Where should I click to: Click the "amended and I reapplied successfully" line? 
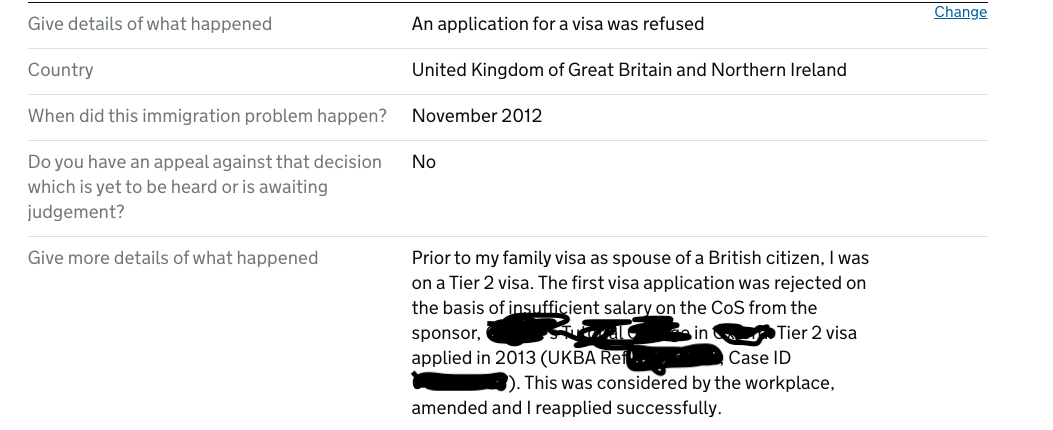click(565, 407)
